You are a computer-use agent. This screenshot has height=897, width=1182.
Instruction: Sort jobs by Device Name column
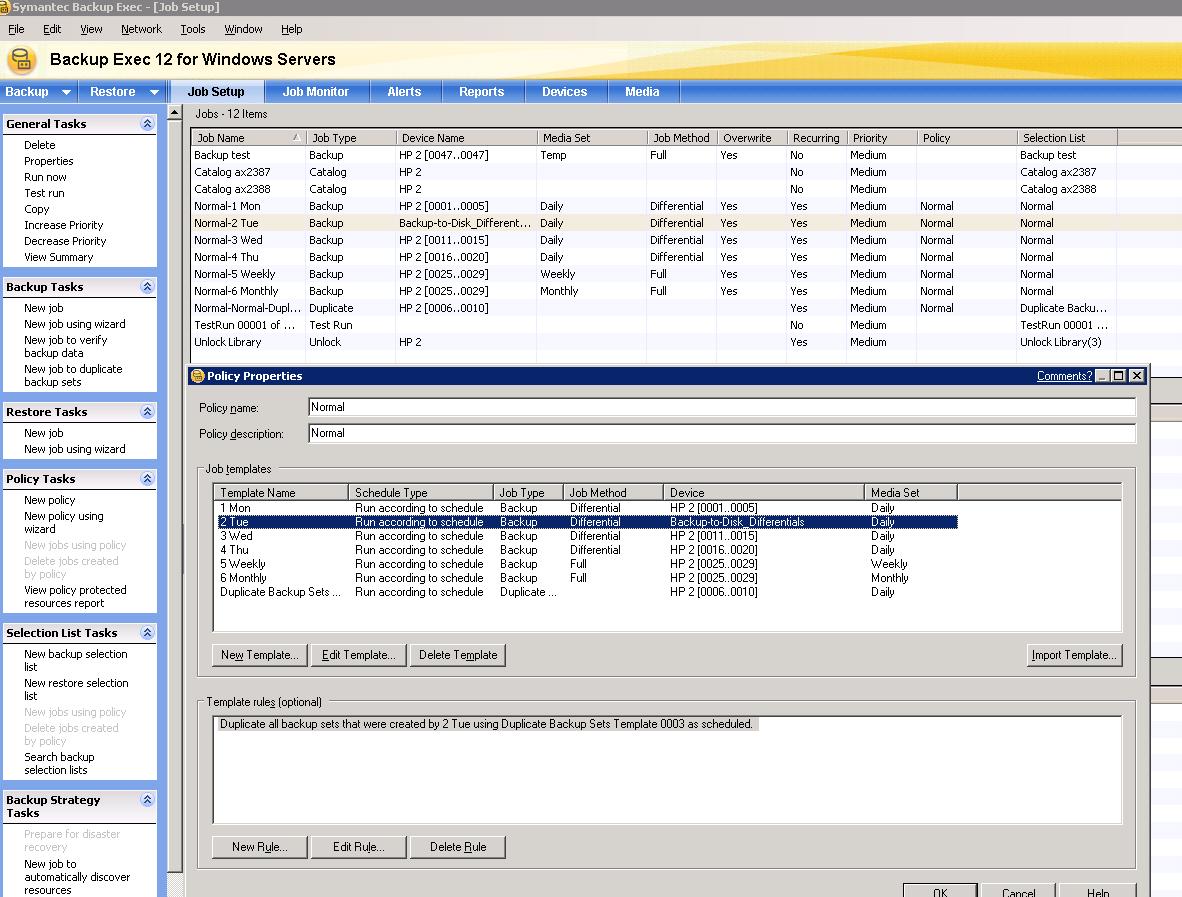tap(466, 138)
